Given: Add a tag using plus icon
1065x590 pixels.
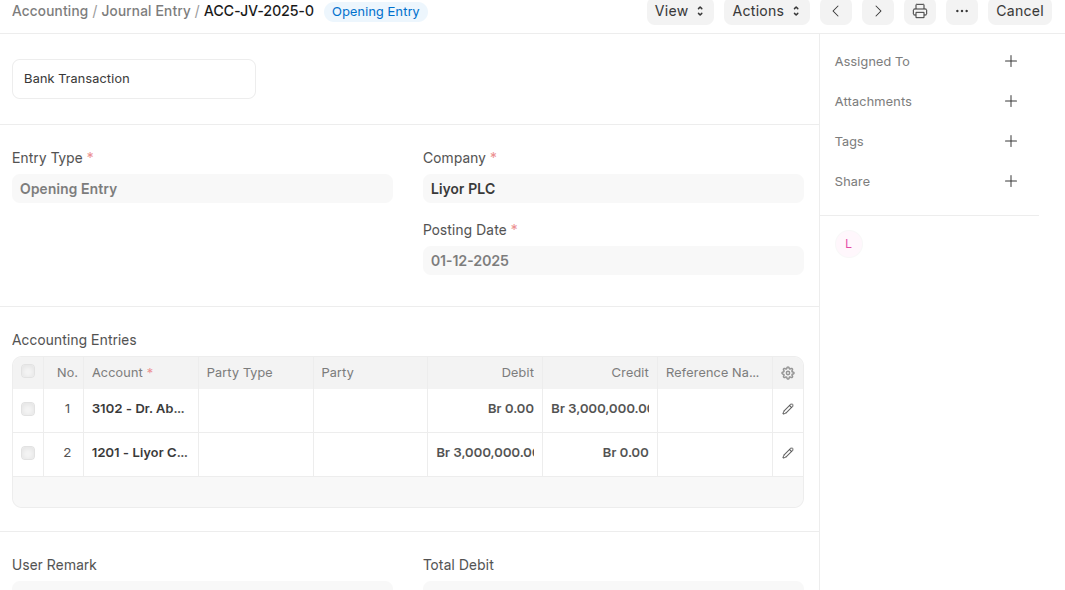Looking at the screenshot, I should click(1010, 141).
